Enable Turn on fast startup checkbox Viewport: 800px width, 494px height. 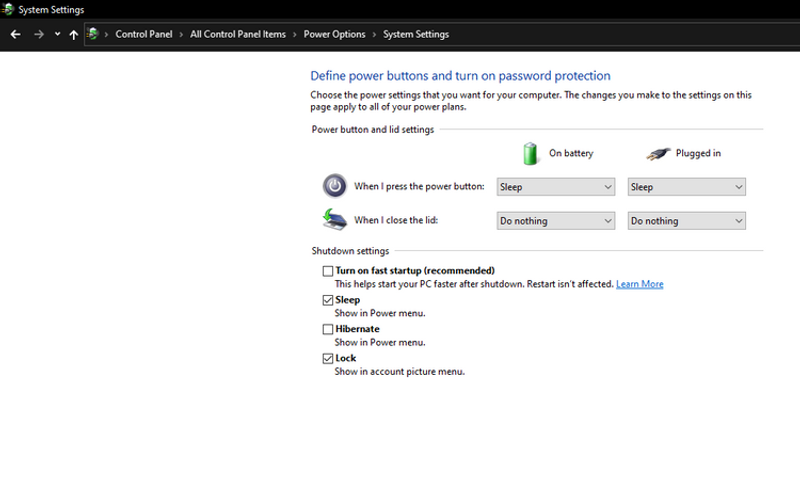coord(328,271)
